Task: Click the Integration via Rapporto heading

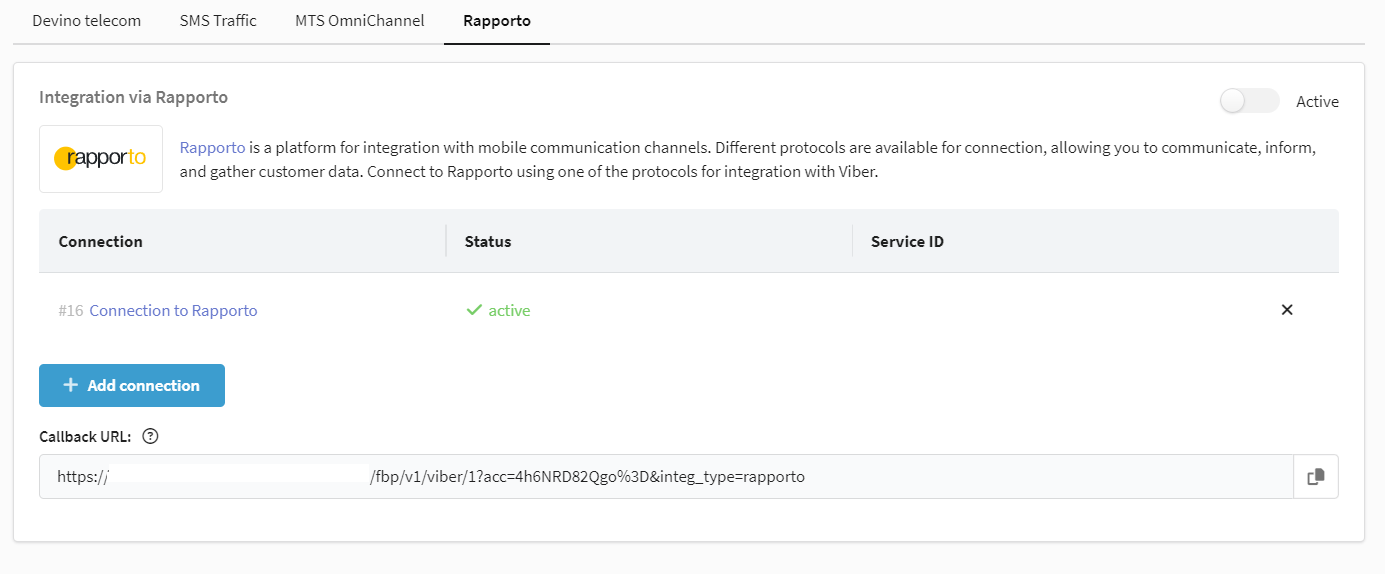Action: [x=134, y=97]
